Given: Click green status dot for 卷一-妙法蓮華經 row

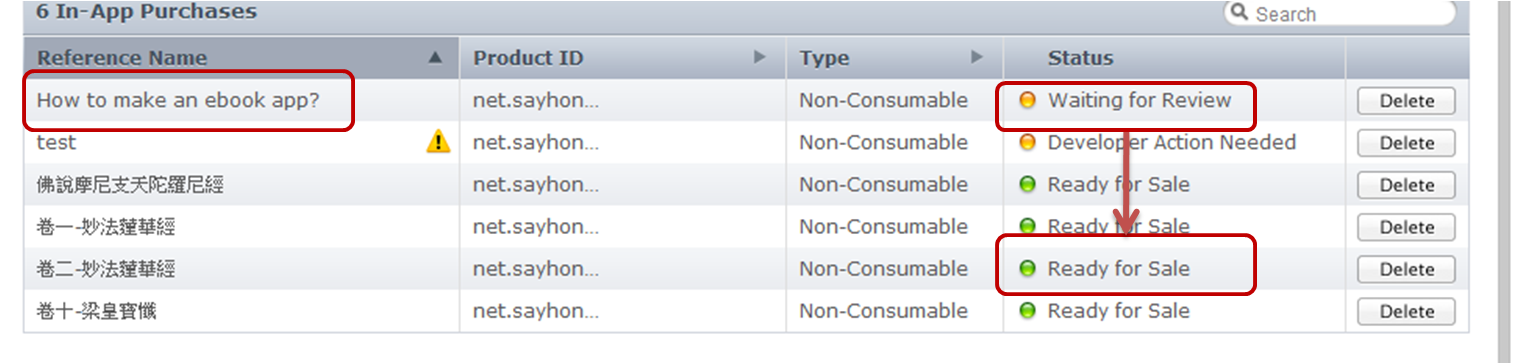Looking at the screenshot, I should point(1026,227).
